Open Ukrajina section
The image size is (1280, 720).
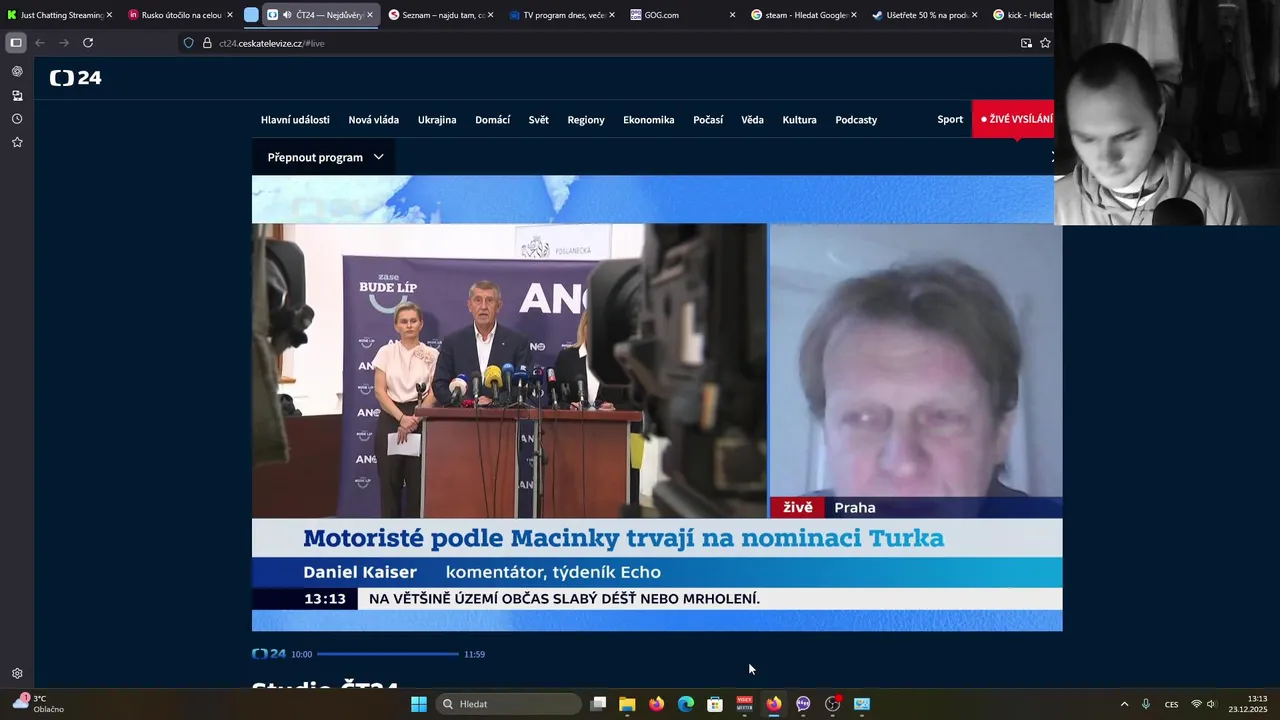click(437, 120)
